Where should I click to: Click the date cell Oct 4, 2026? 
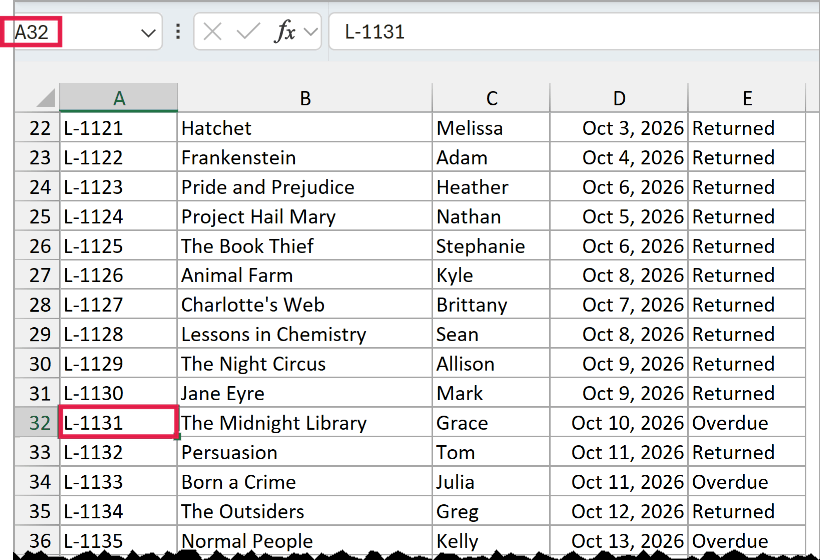click(619, 157)
